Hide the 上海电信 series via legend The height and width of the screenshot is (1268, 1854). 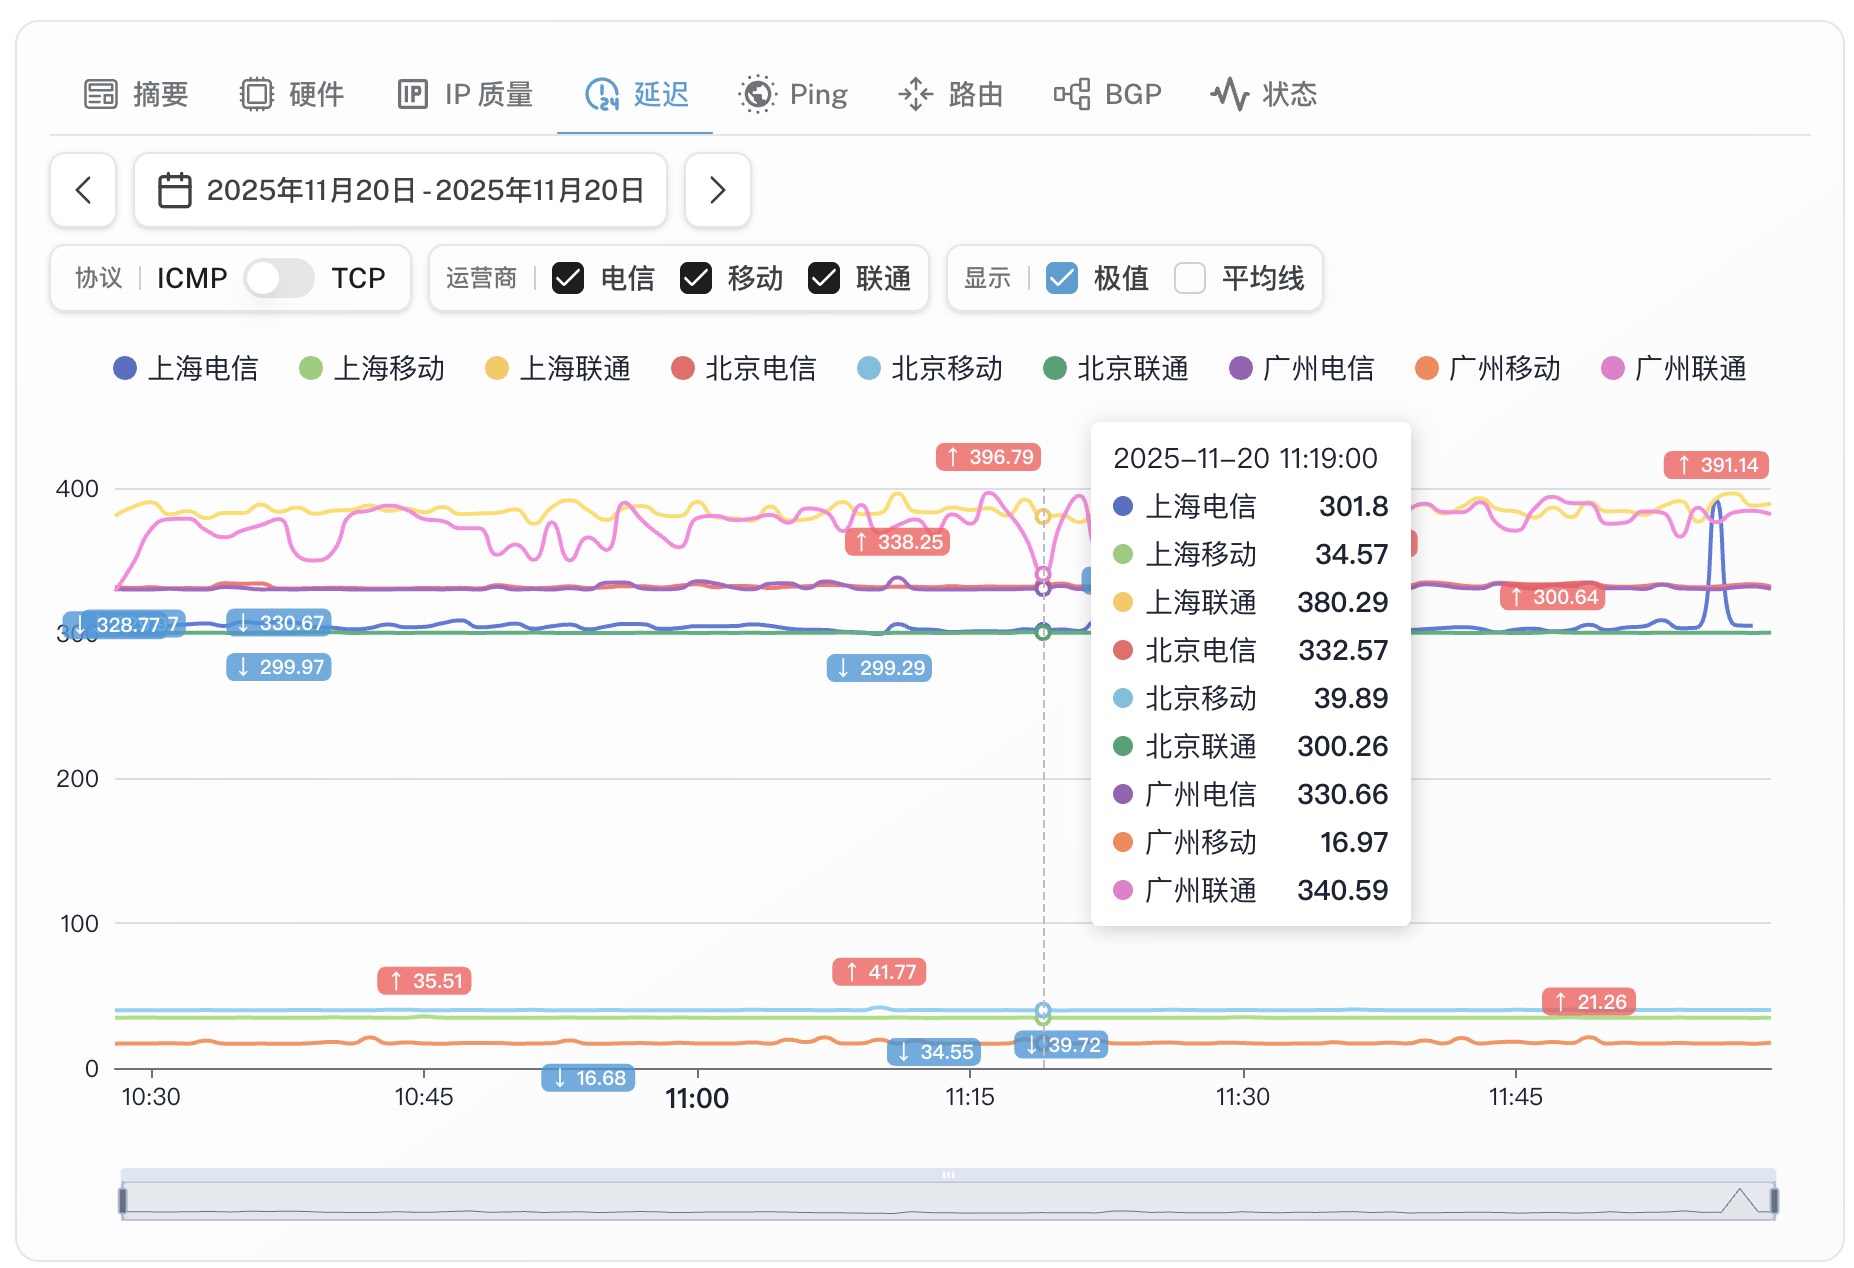[186, 369]
